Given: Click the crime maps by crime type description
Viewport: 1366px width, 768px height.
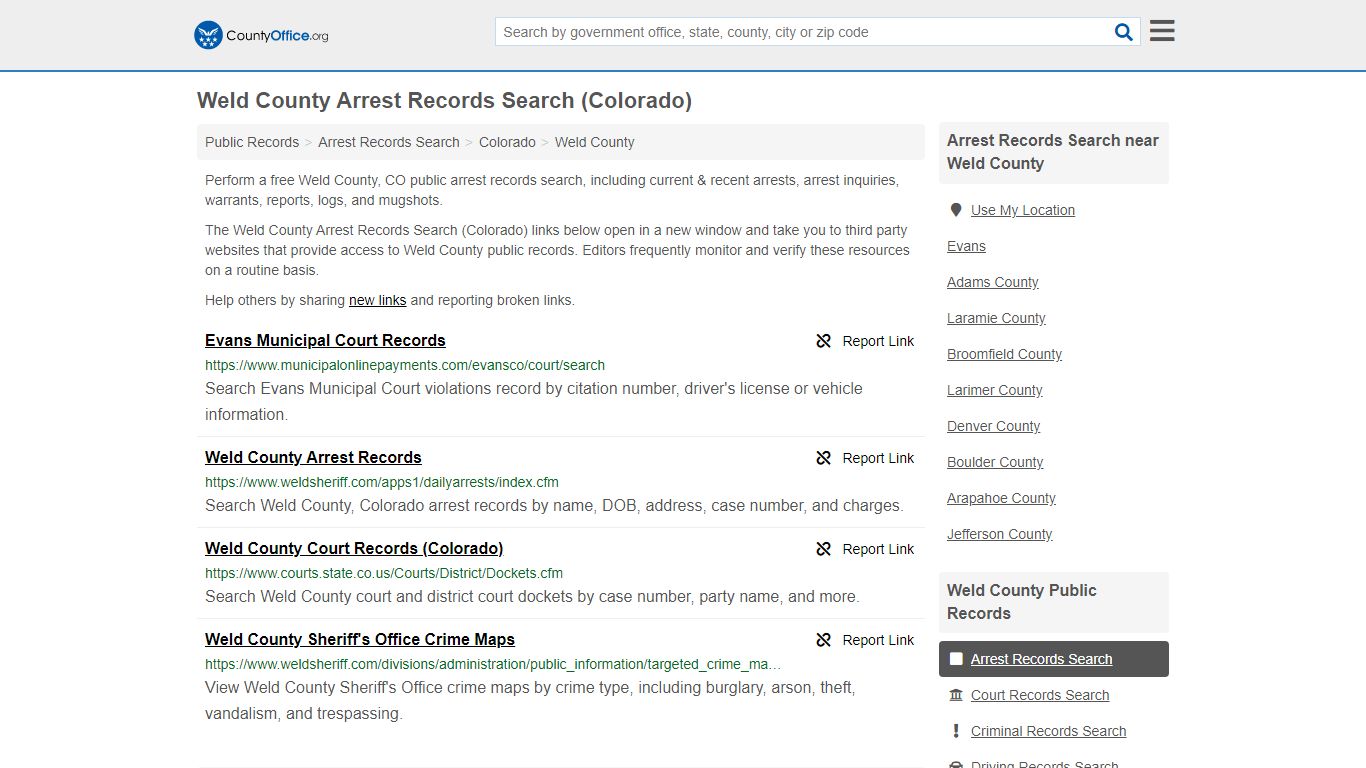Looking at the screenshot, I should (530, 701).
